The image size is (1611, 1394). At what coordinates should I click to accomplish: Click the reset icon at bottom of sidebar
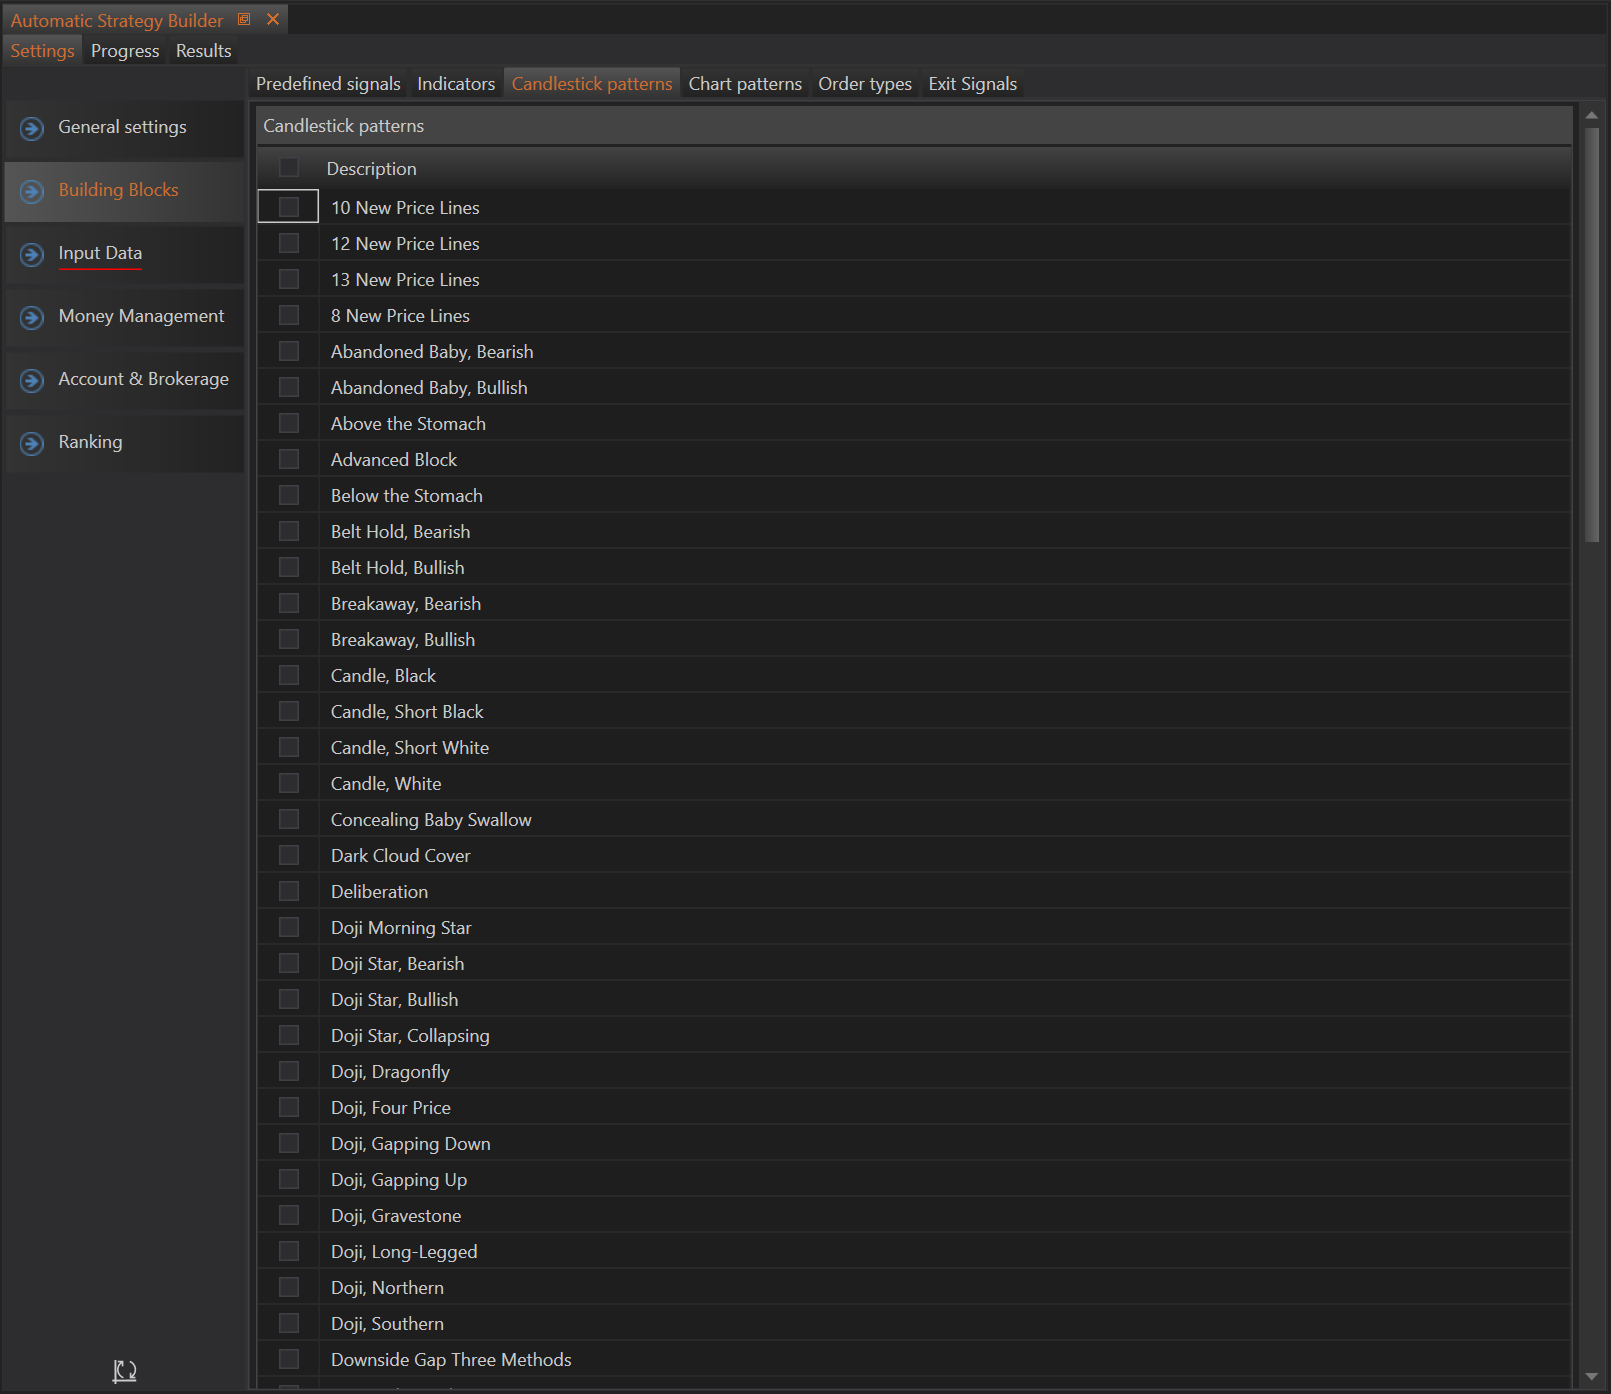124,1371
